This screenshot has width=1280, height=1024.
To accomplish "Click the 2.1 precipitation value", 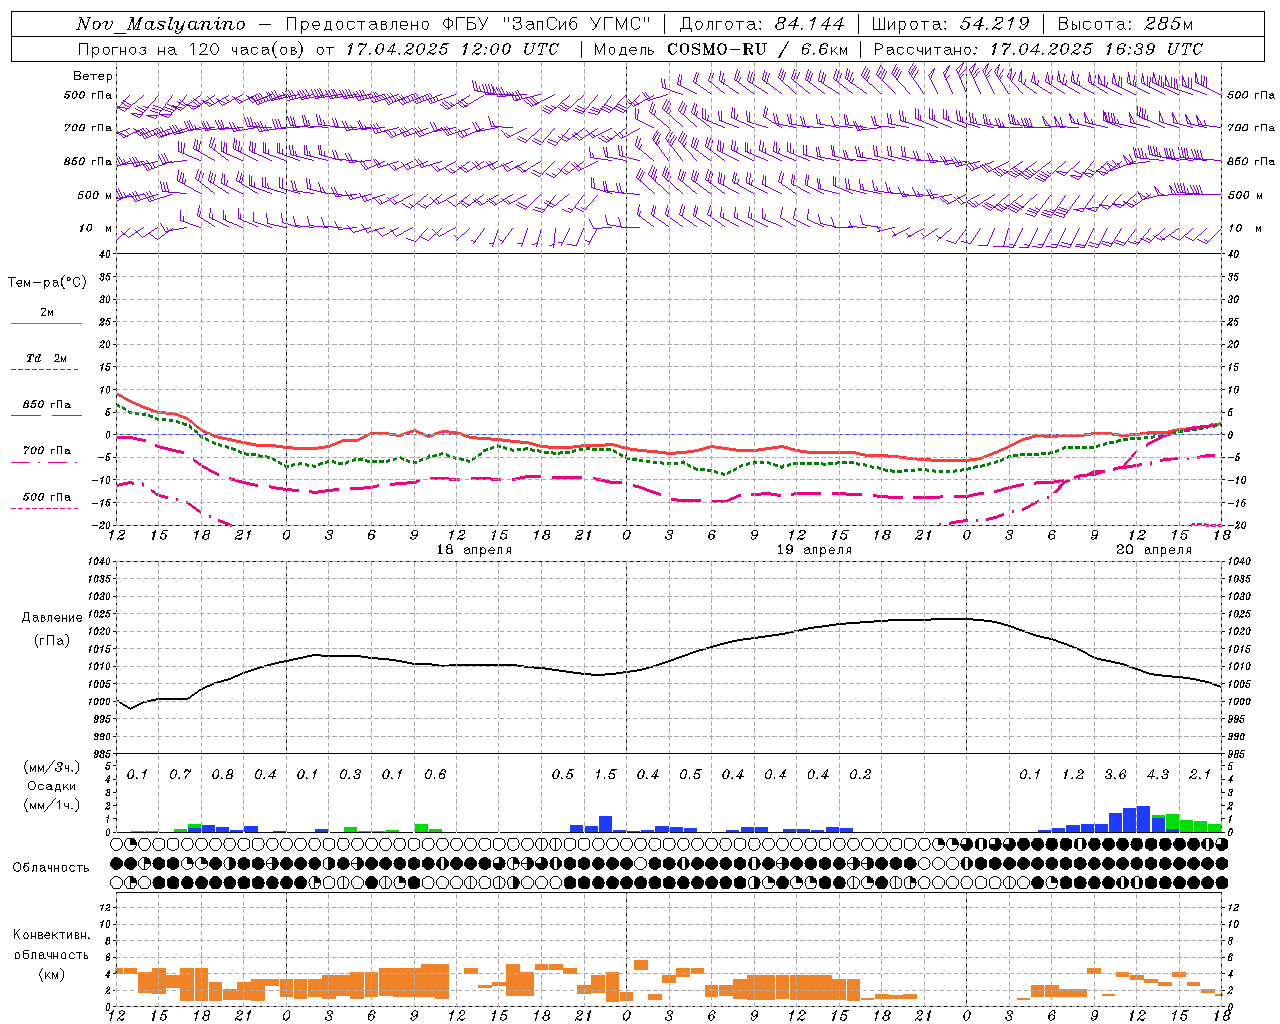I will 1200,774.
